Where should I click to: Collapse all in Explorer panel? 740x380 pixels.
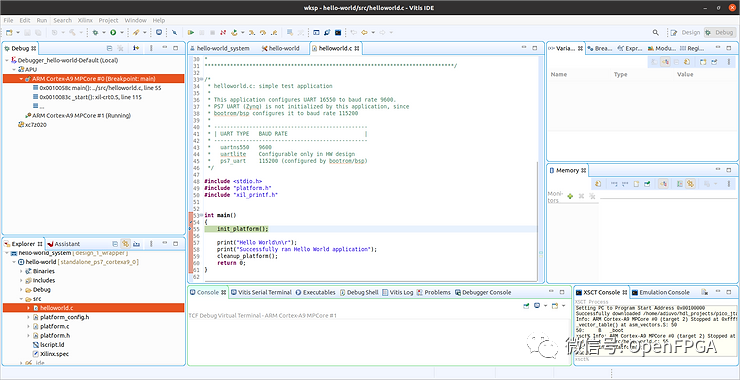(115, 244)
